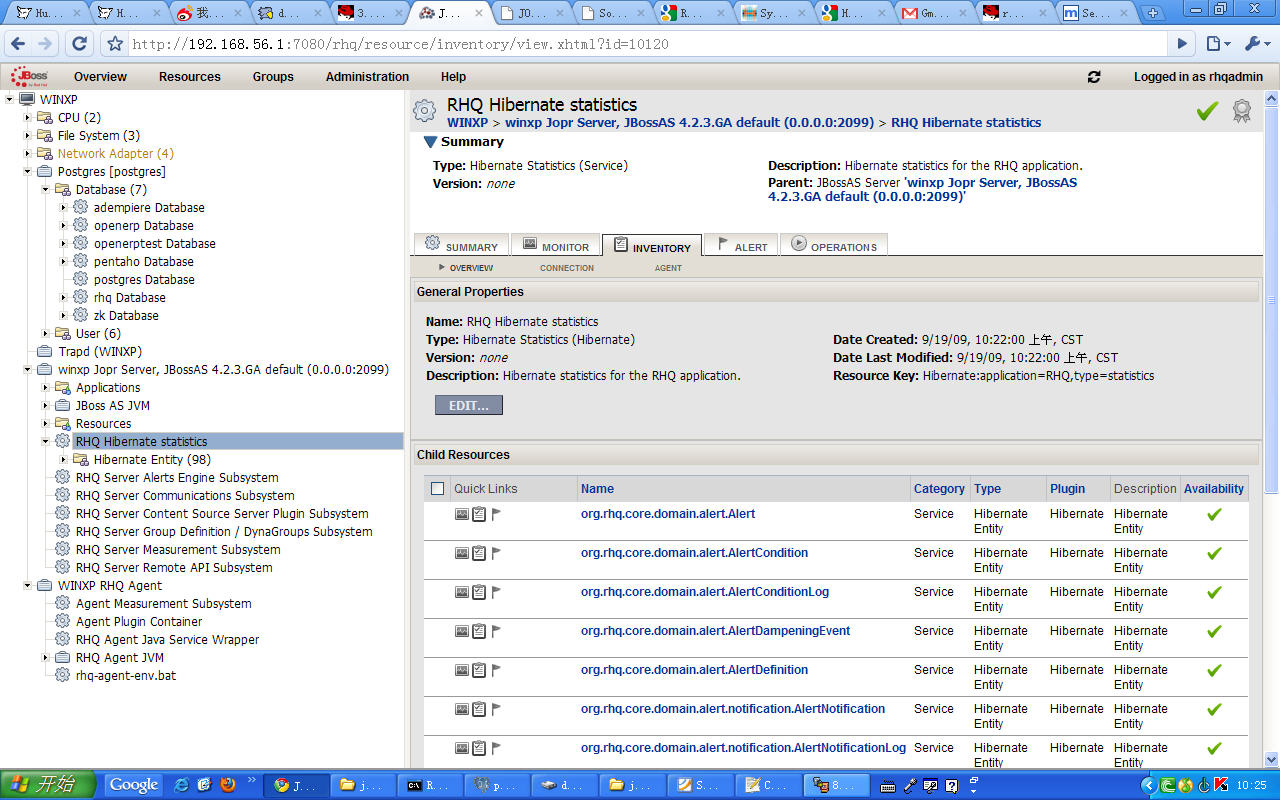Open the browser wrench settings menu

coord(1254,44)
